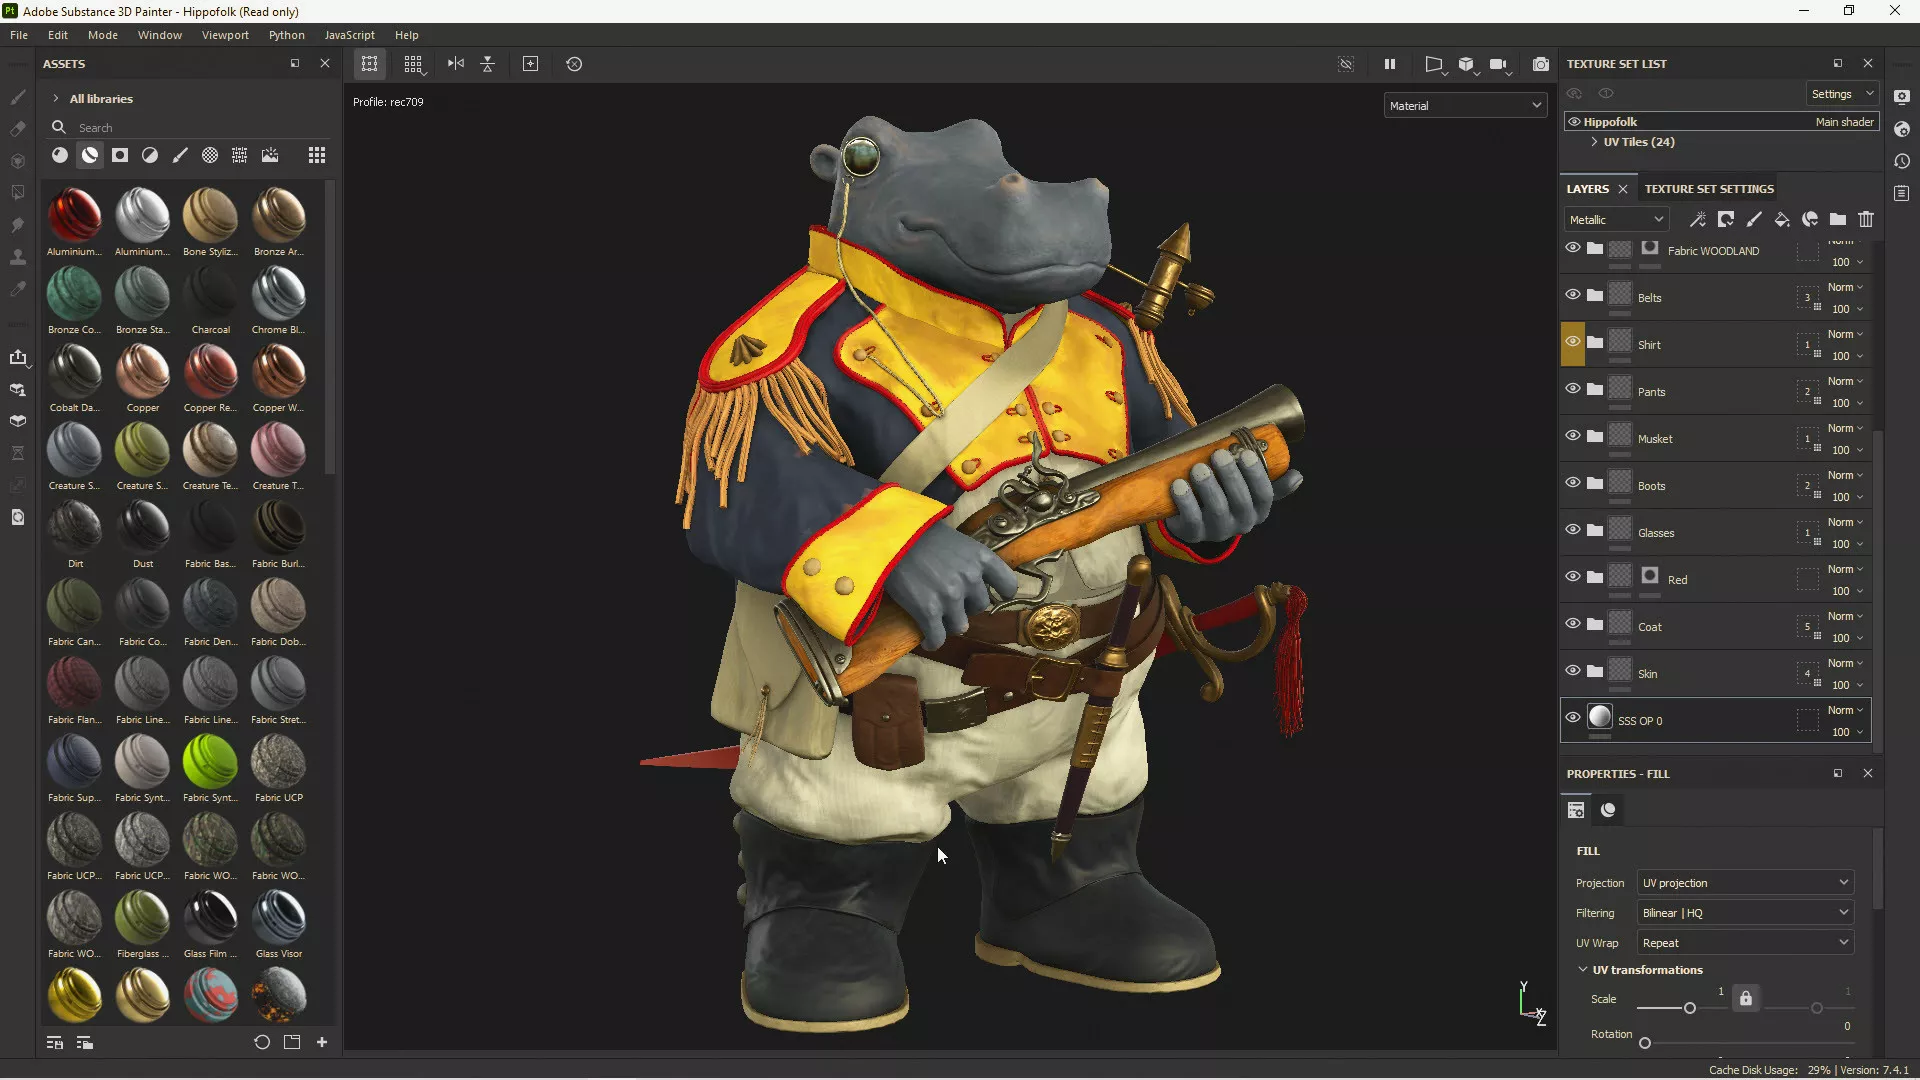
Task: Click the pause rendering icon
Action: [x=1389, y=64]
